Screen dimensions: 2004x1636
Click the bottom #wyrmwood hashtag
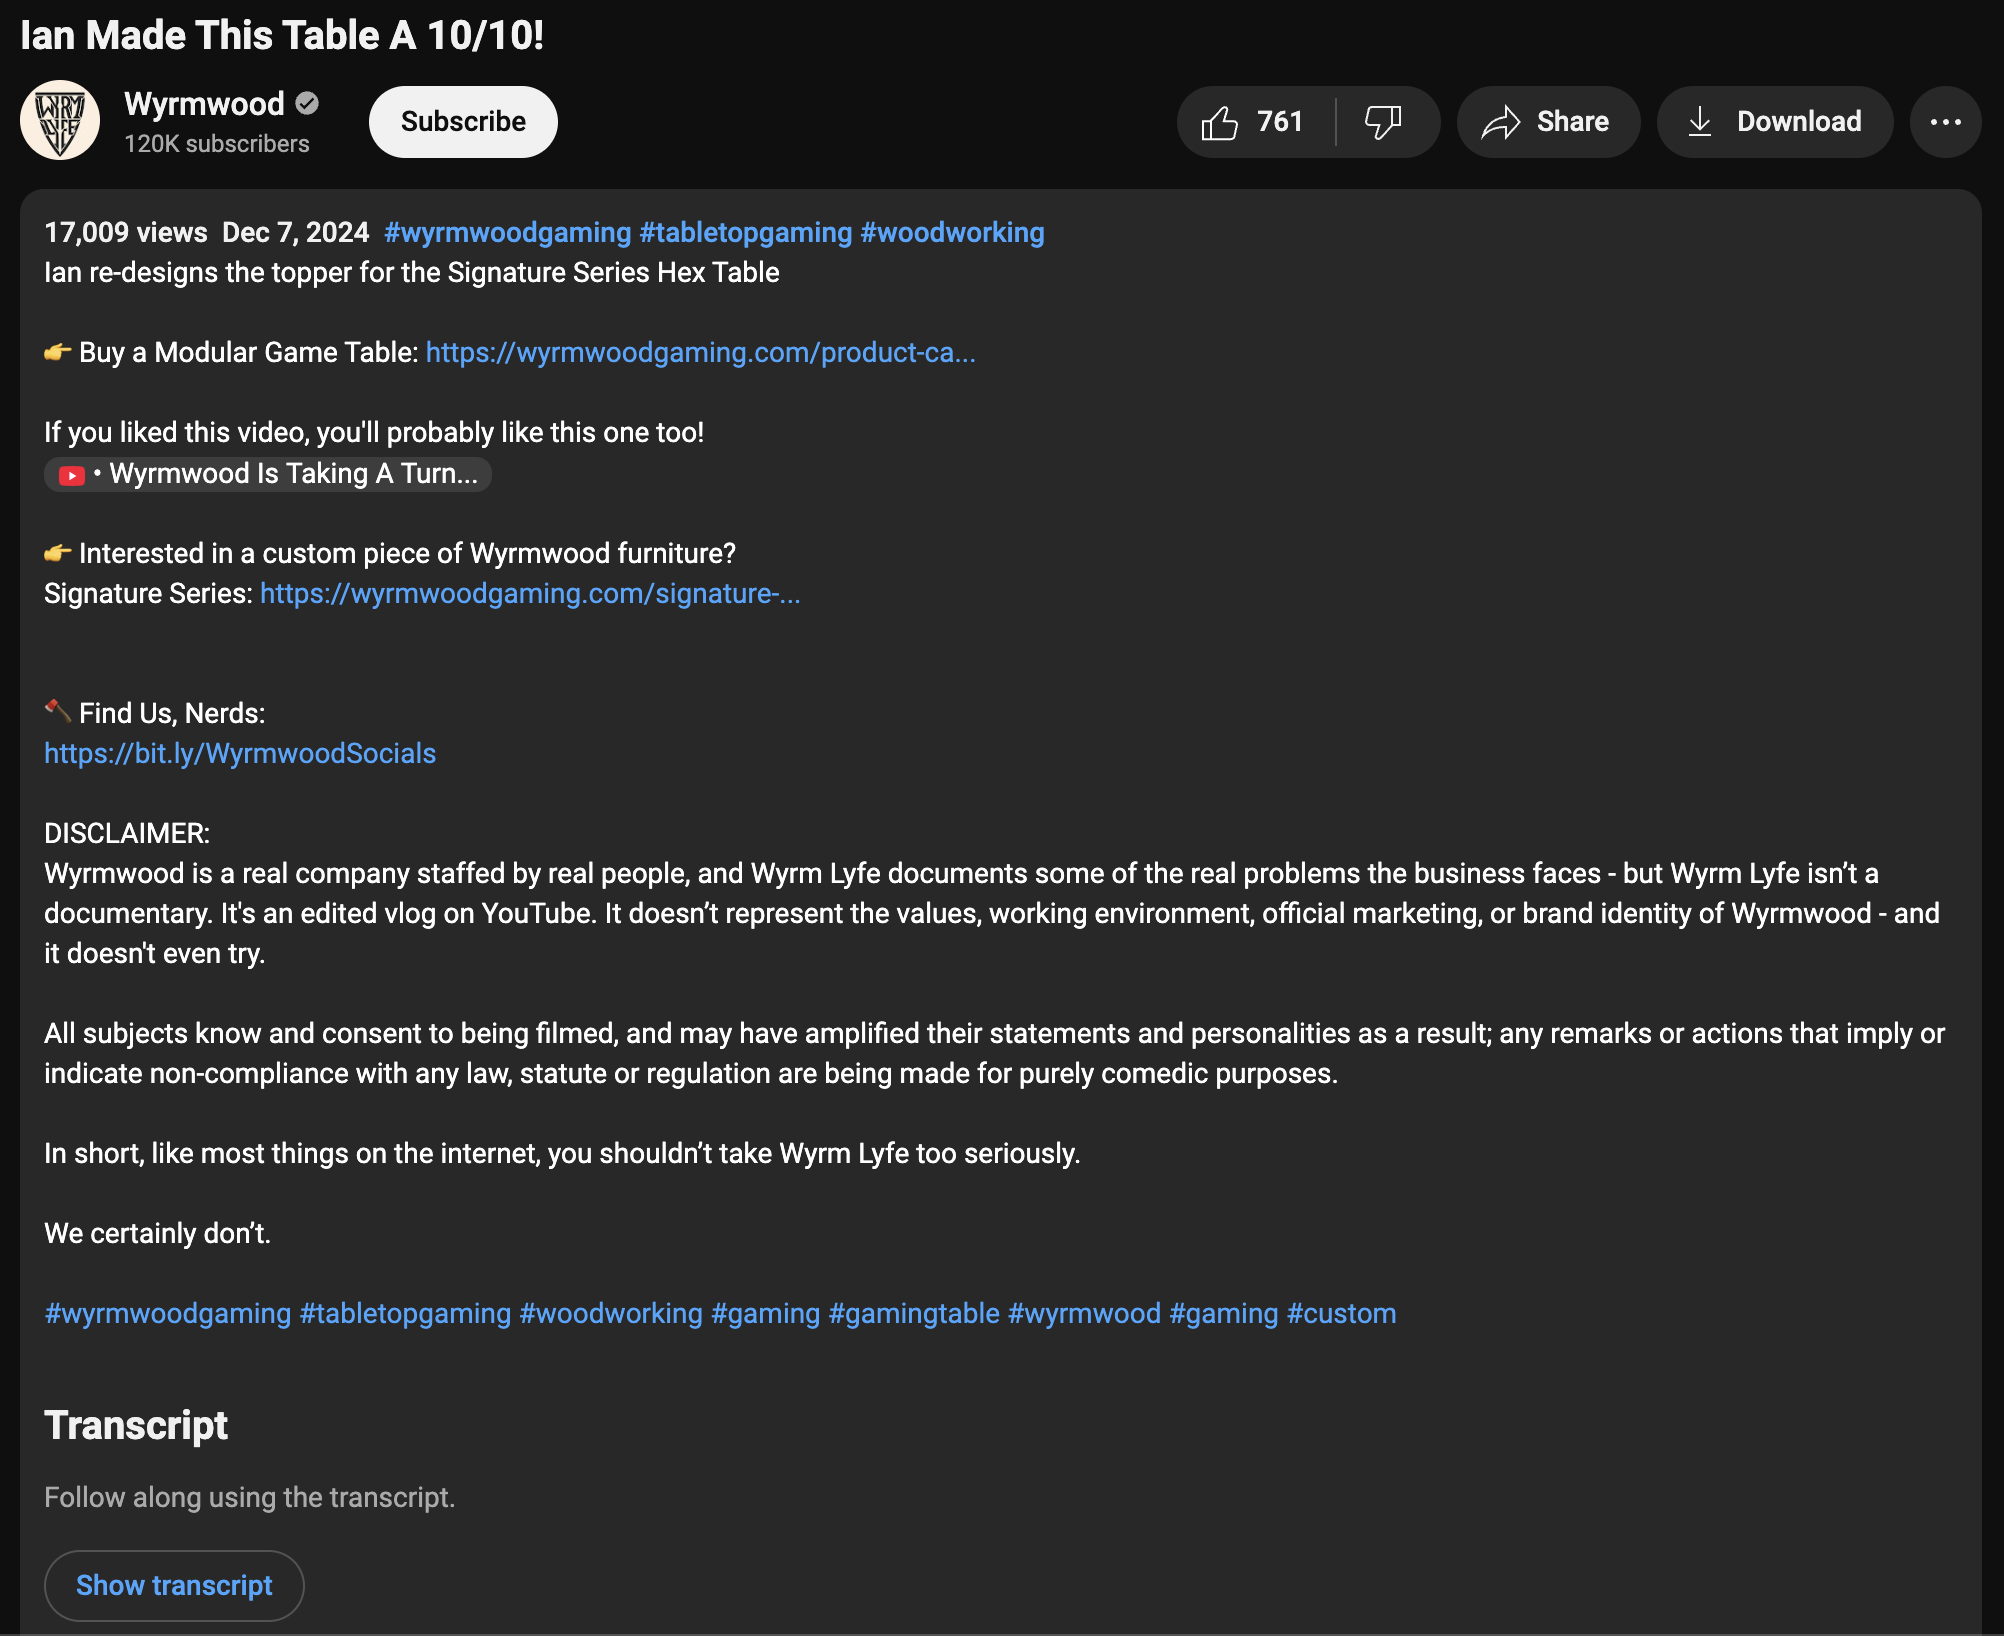click(1084, 1314)
